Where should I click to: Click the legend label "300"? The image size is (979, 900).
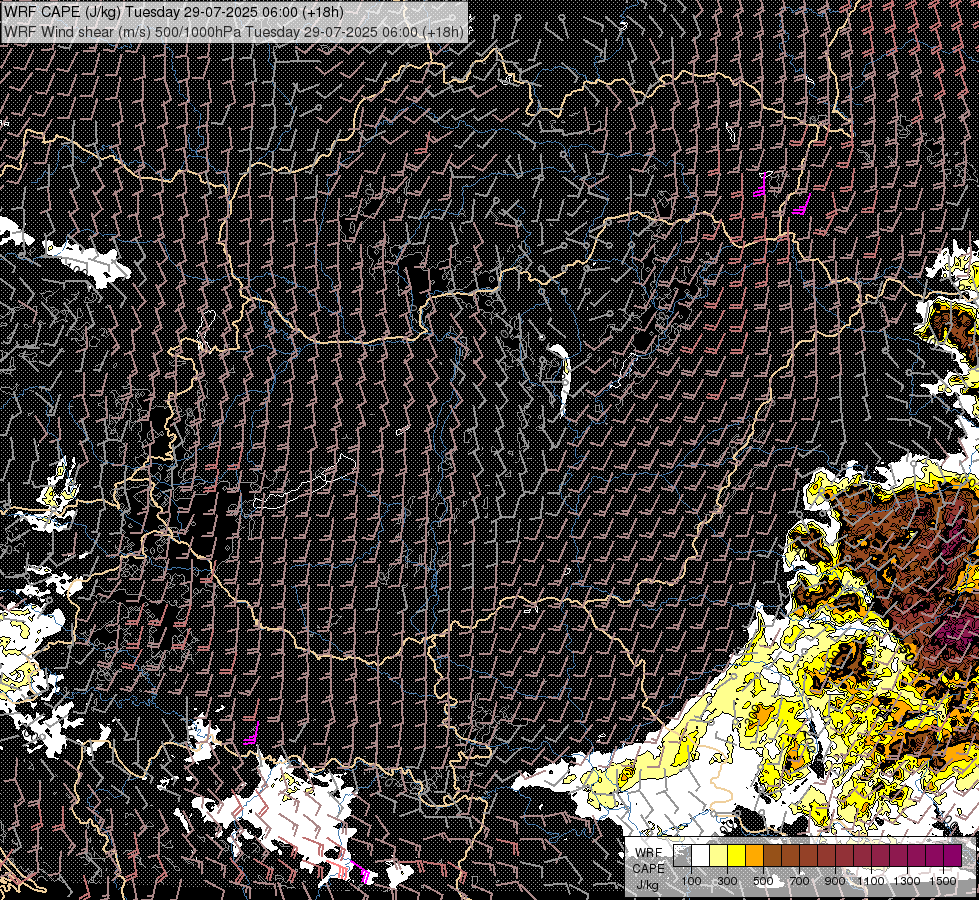coord(727,881)
